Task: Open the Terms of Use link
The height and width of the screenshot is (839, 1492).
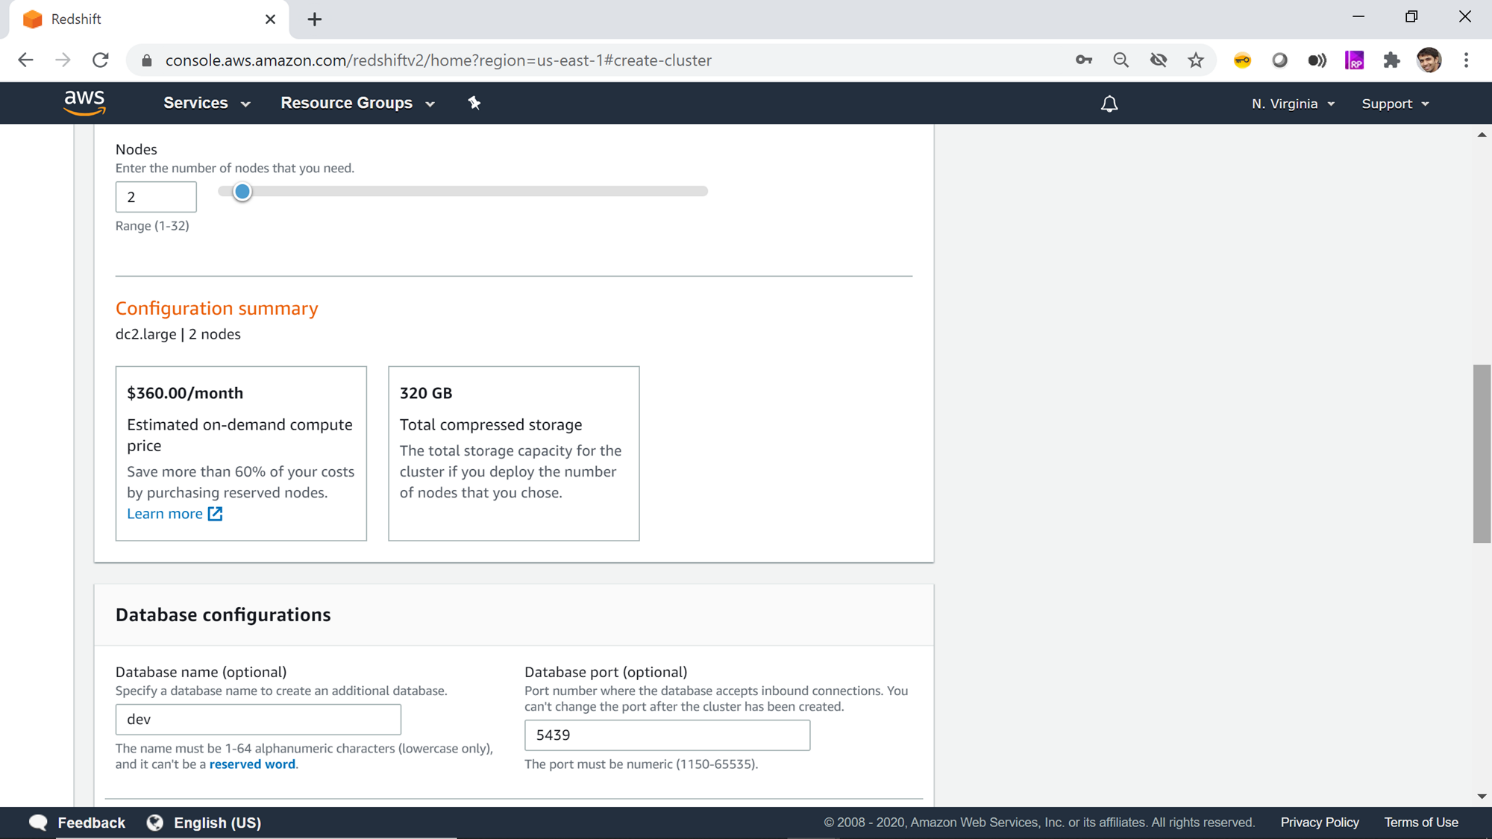Action: pyautogui.click(x=1421, y=822)
